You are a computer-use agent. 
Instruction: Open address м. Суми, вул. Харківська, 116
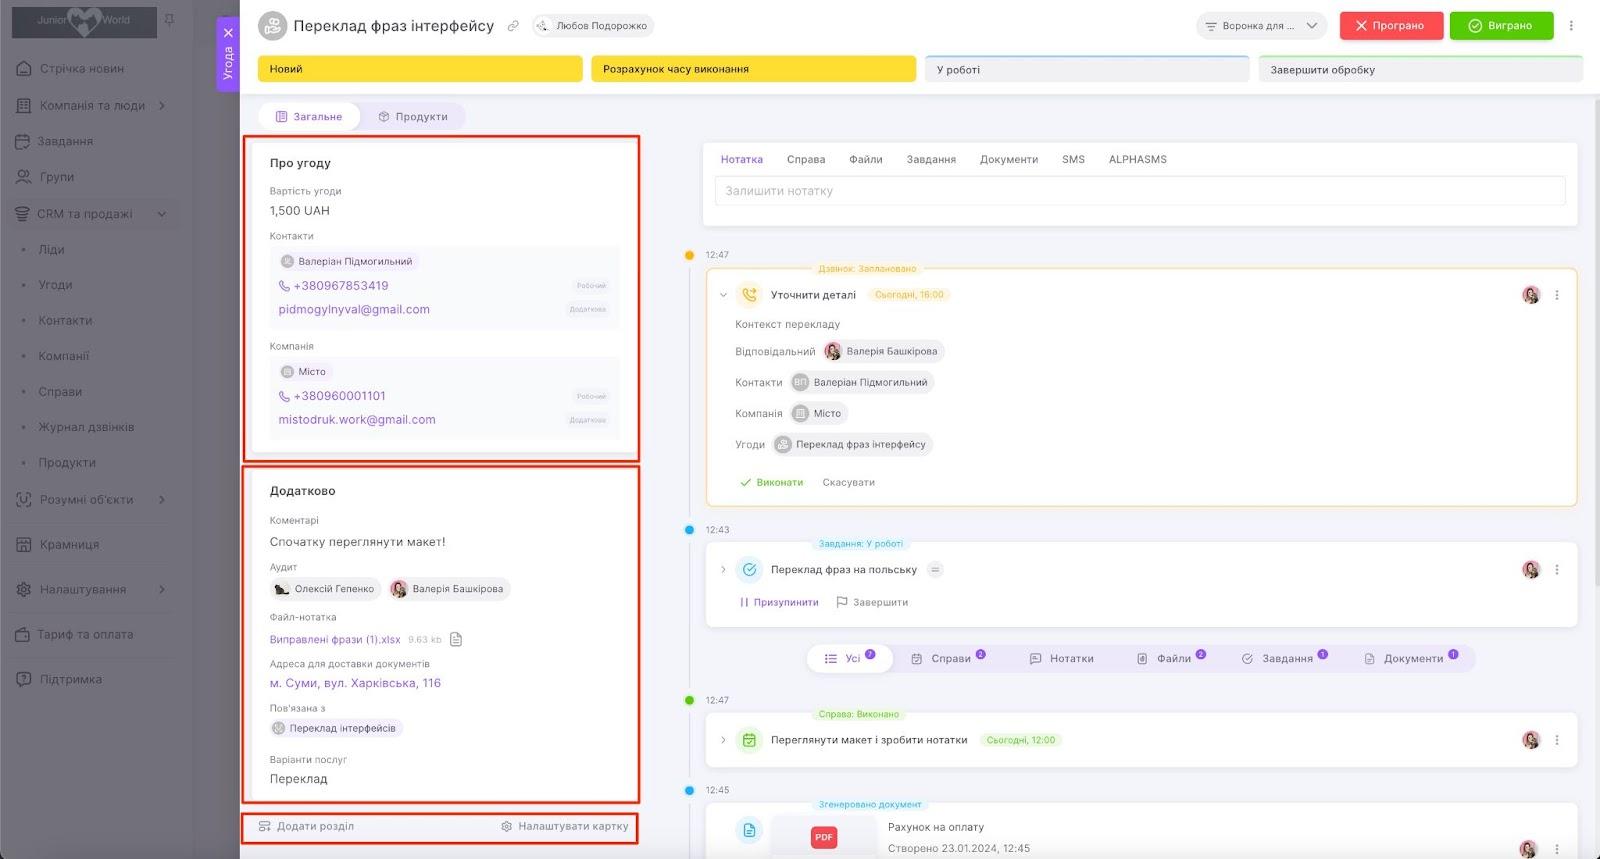355,684
